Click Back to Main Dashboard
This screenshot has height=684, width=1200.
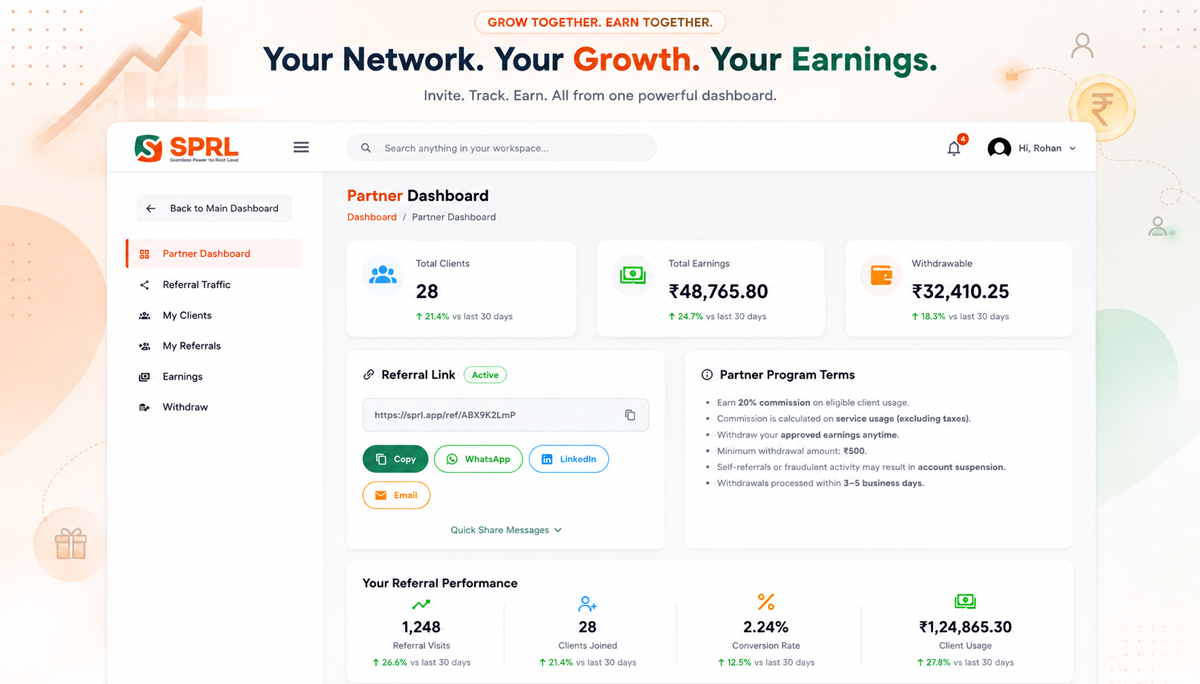click(214, 208)
